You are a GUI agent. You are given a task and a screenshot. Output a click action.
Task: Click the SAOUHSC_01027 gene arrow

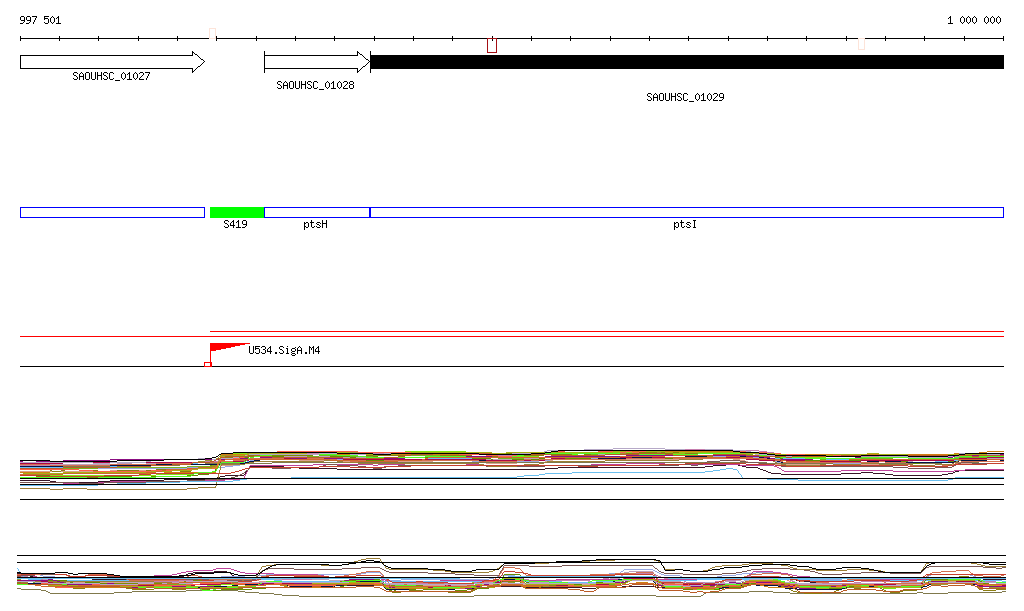(x=112, y=62)
